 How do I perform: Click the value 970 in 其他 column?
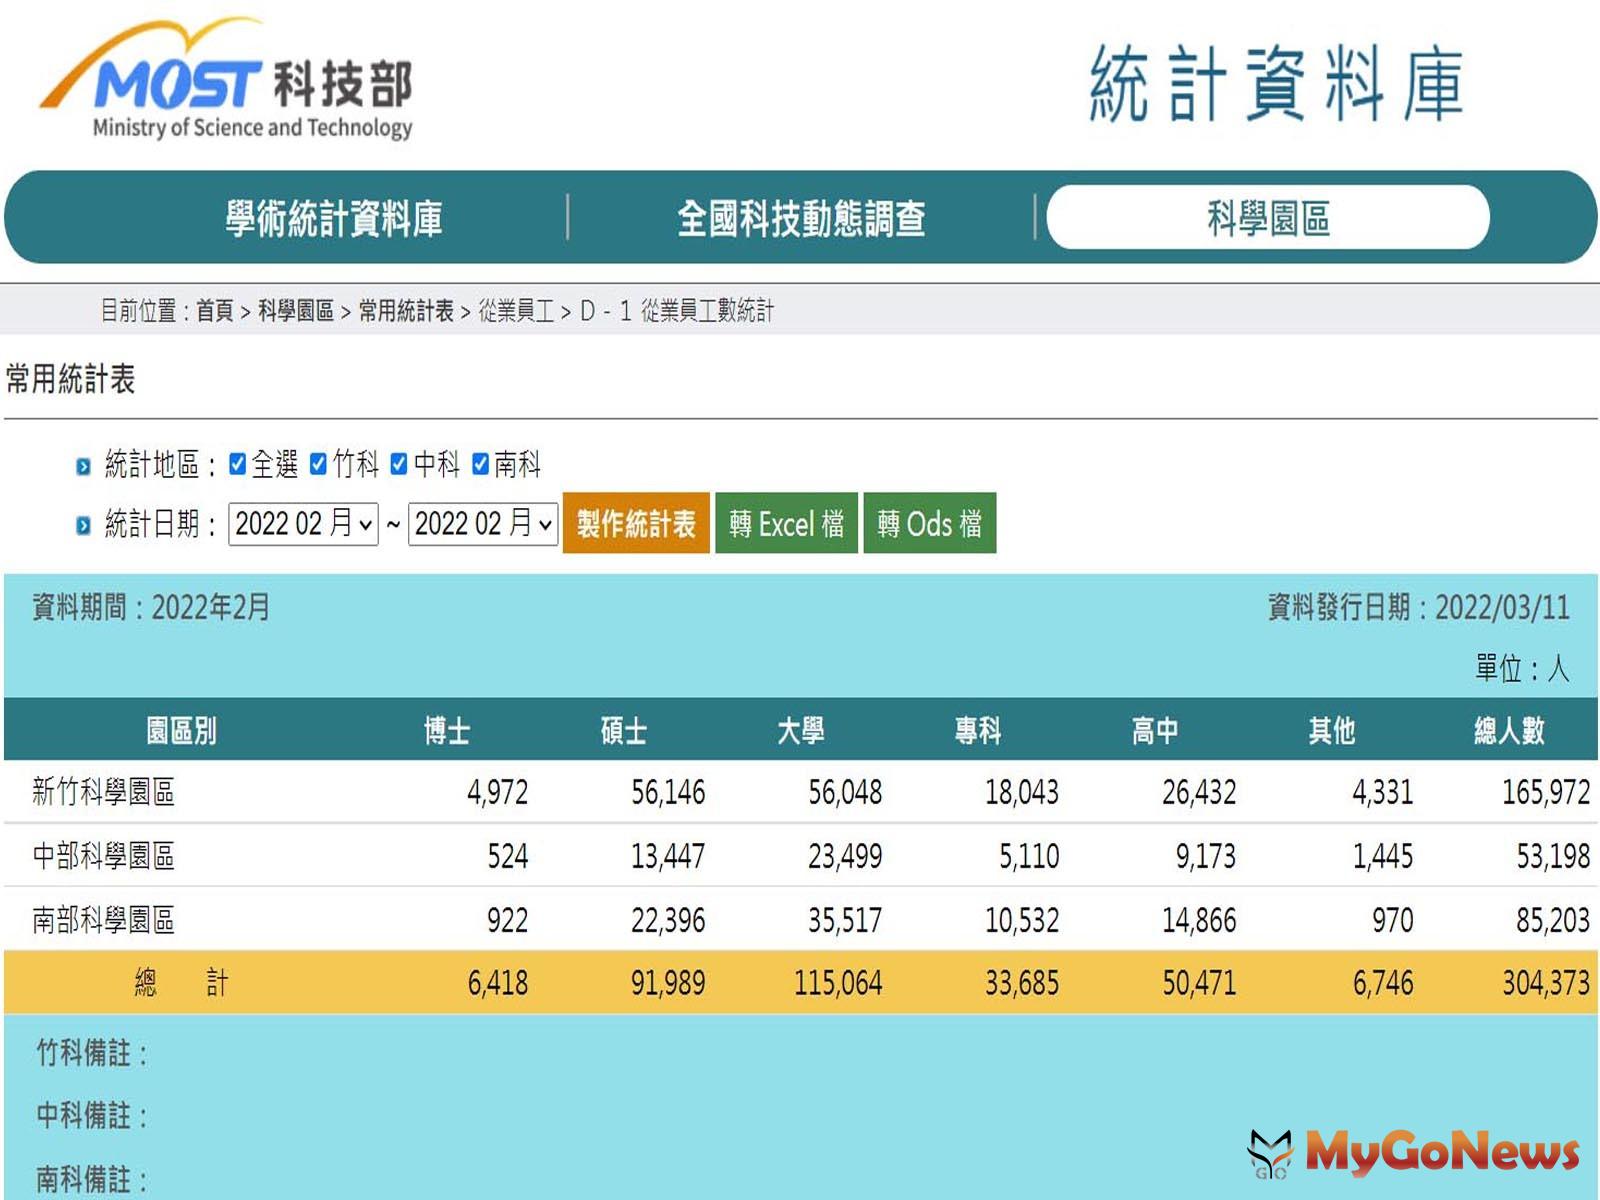1393,921
